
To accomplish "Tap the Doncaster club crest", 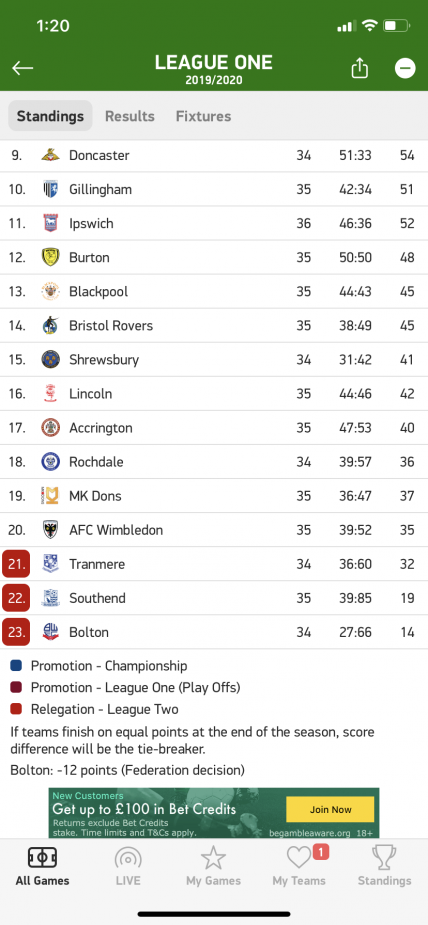I will pos(51,155).
